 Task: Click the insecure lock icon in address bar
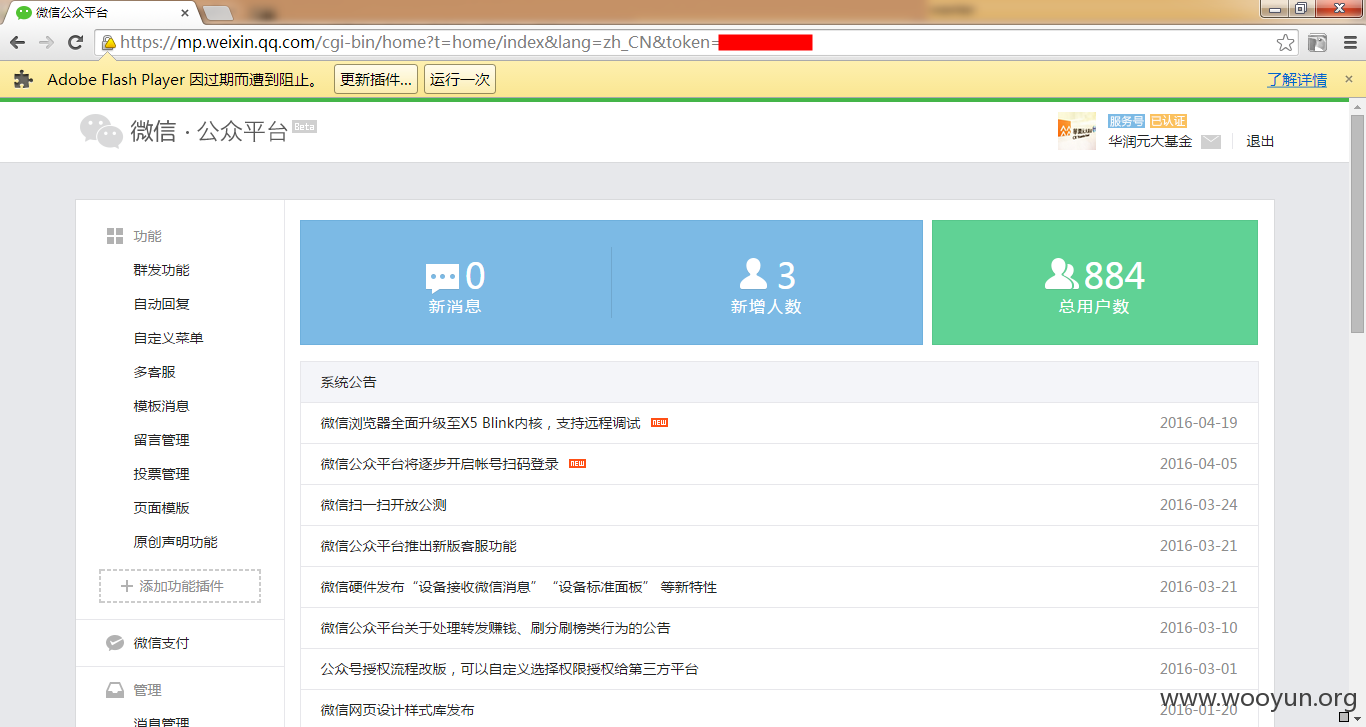(x=108, y=42)
